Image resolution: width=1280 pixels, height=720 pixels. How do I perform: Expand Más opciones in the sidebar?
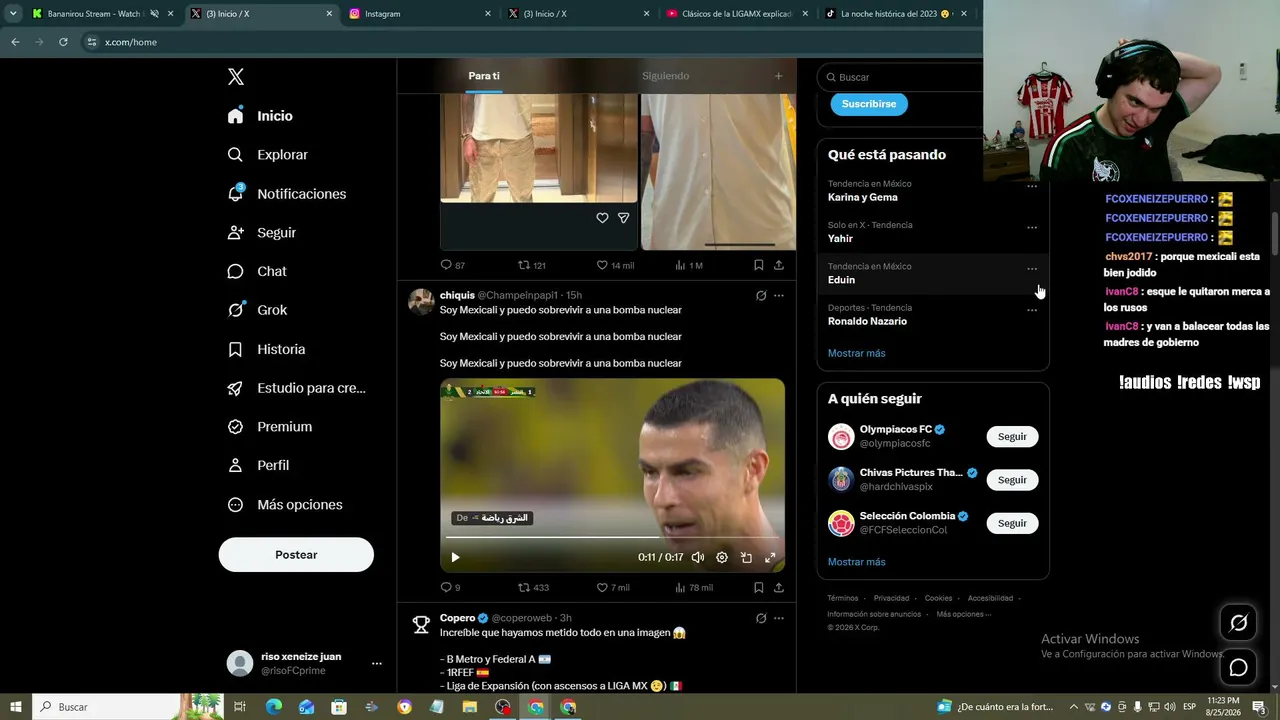click(x=285, y=505)
